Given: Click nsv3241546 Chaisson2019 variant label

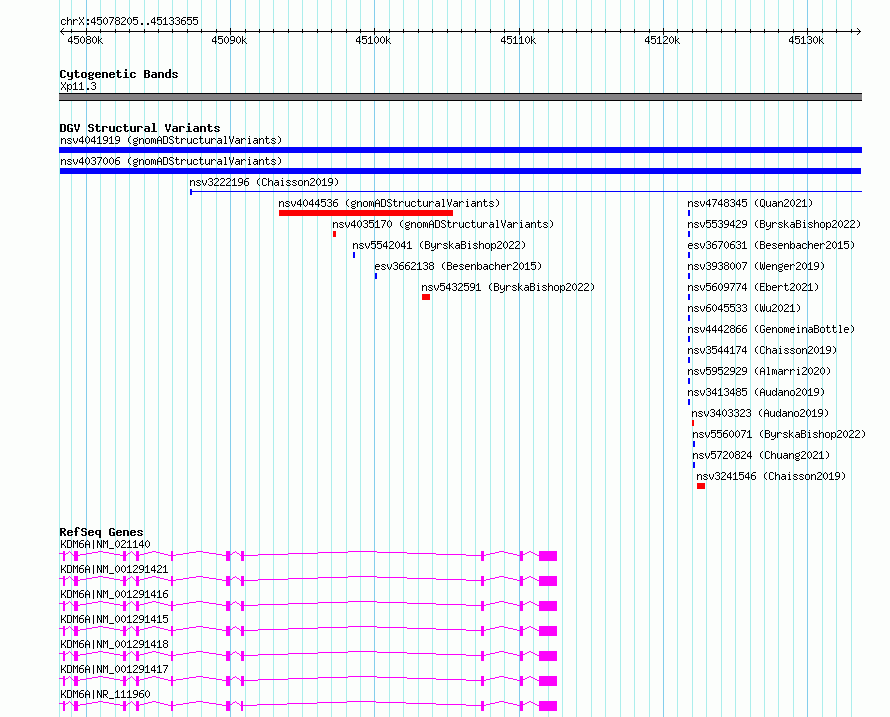Looking at the screenshot, I should pos(771,476).
